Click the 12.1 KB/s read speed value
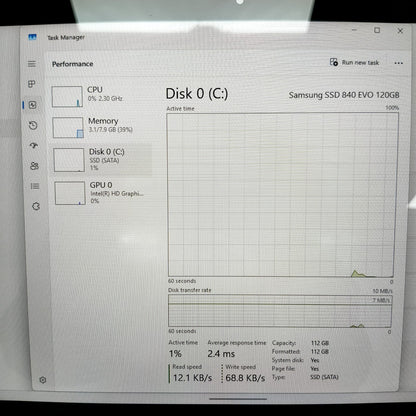 point(192,378)
